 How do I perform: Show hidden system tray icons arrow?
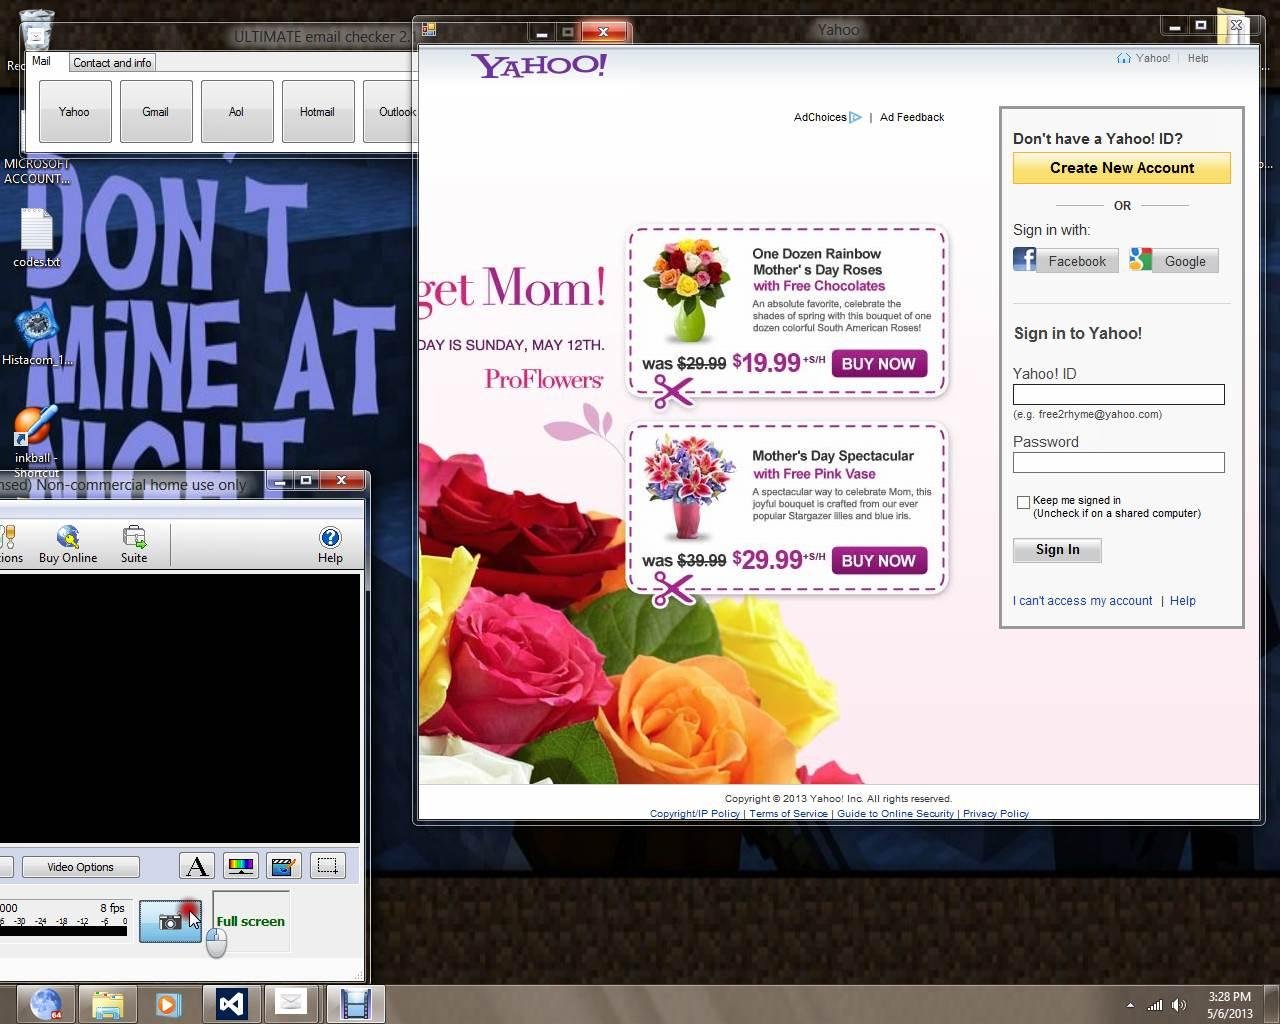pyautogui.click(x=1130, y=1005)
